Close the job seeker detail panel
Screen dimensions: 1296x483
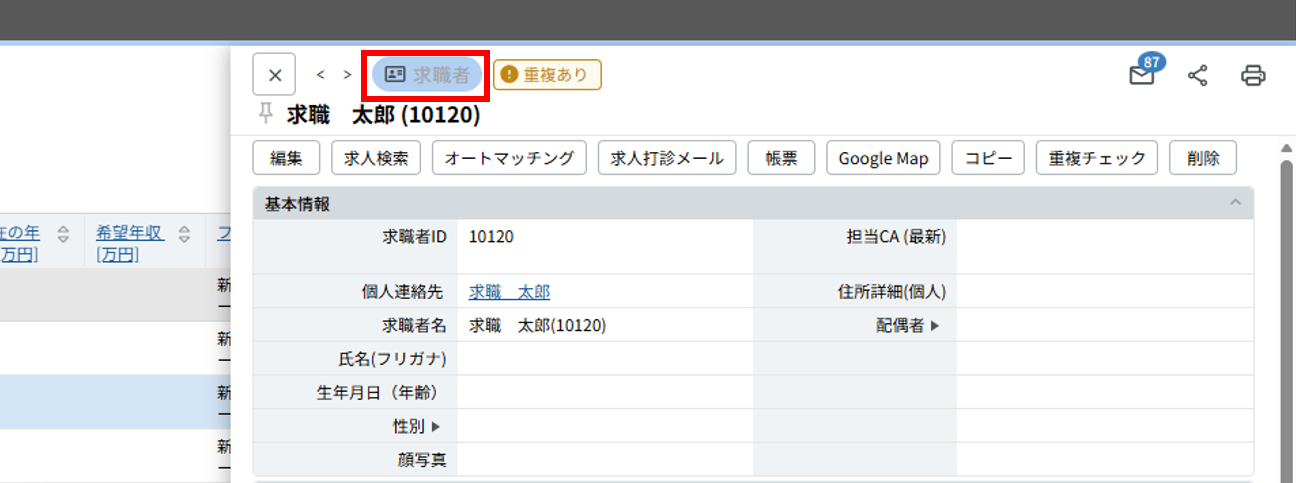(x=275, y=75)
